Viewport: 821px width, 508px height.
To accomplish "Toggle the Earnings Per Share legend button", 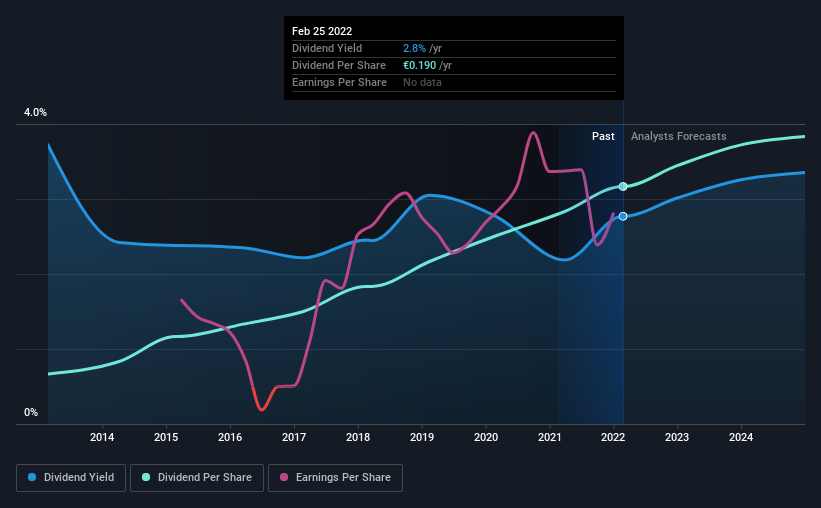I will (x=335, y=478).
